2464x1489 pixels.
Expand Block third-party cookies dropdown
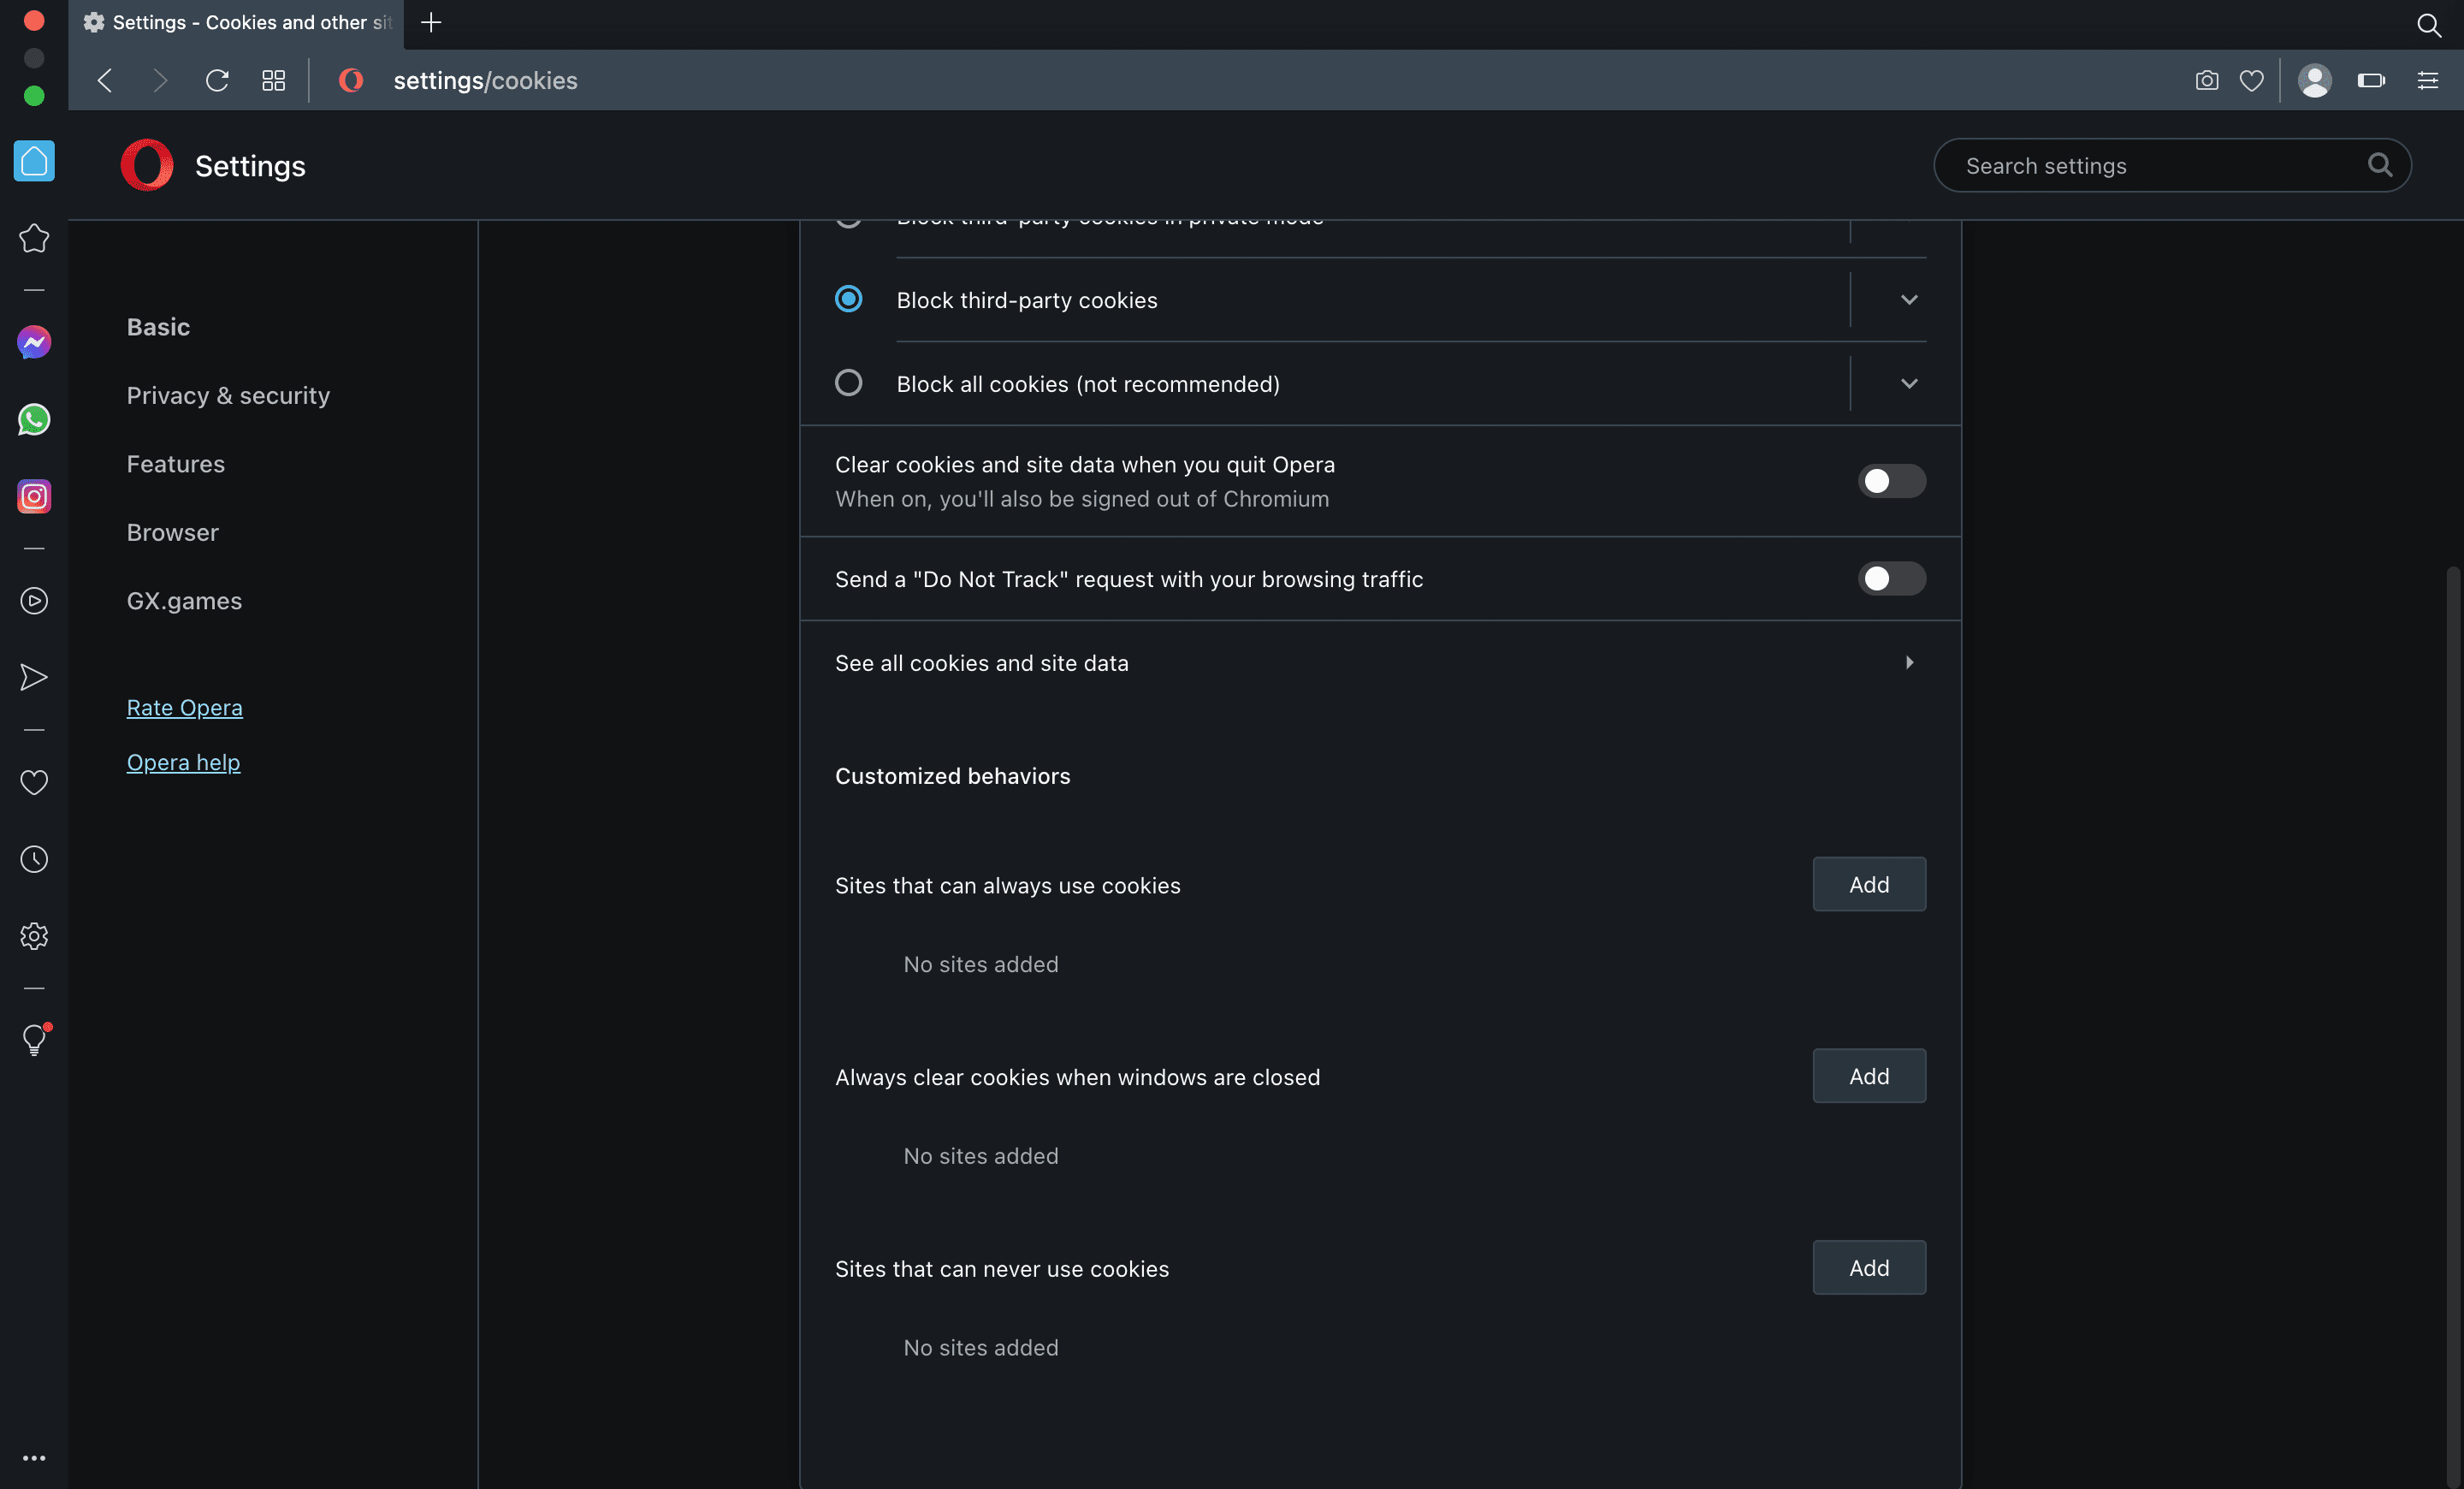1910,300
